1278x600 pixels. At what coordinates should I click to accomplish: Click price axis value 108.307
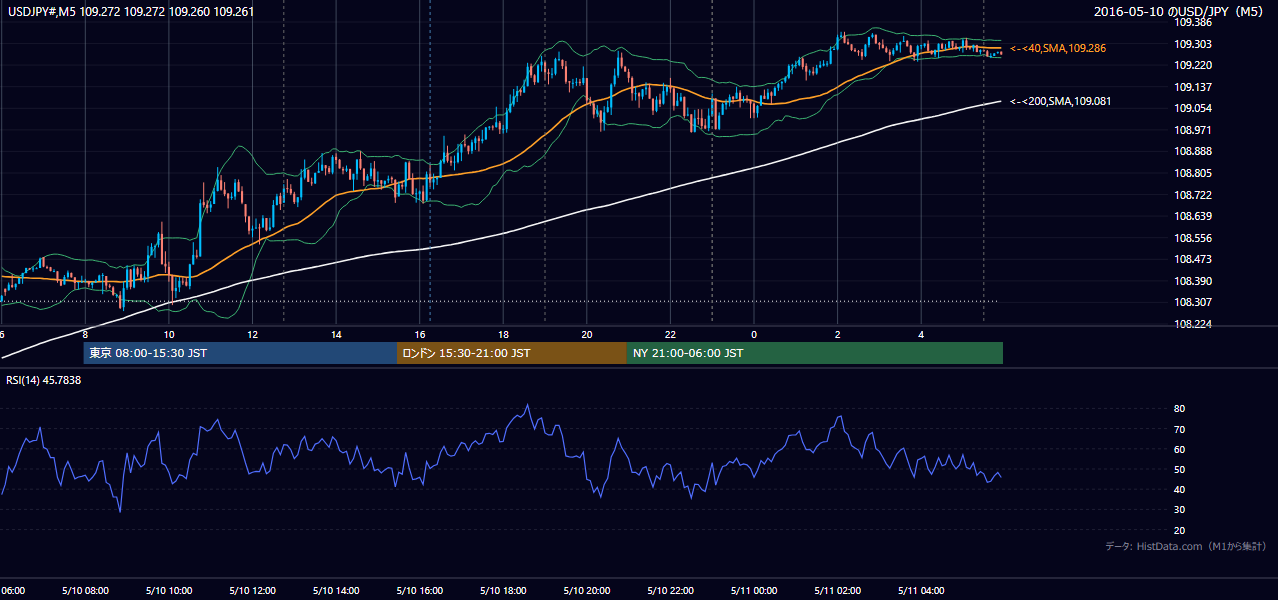pos(1193,303)
